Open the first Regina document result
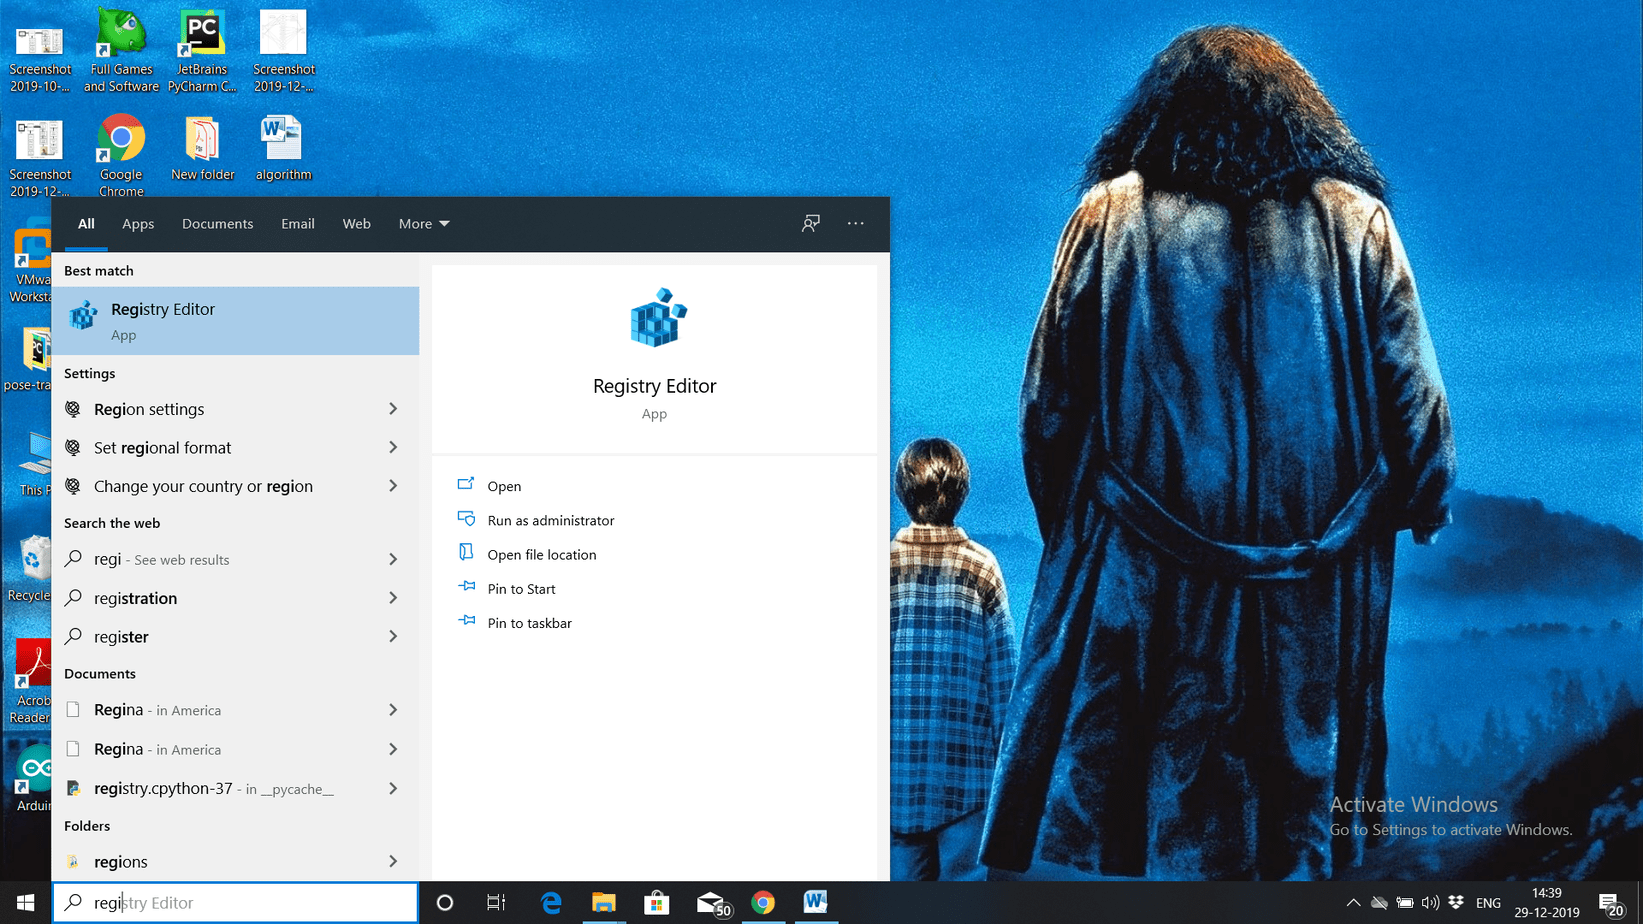This screenshot has width=1643, height=924. point(235,710)
